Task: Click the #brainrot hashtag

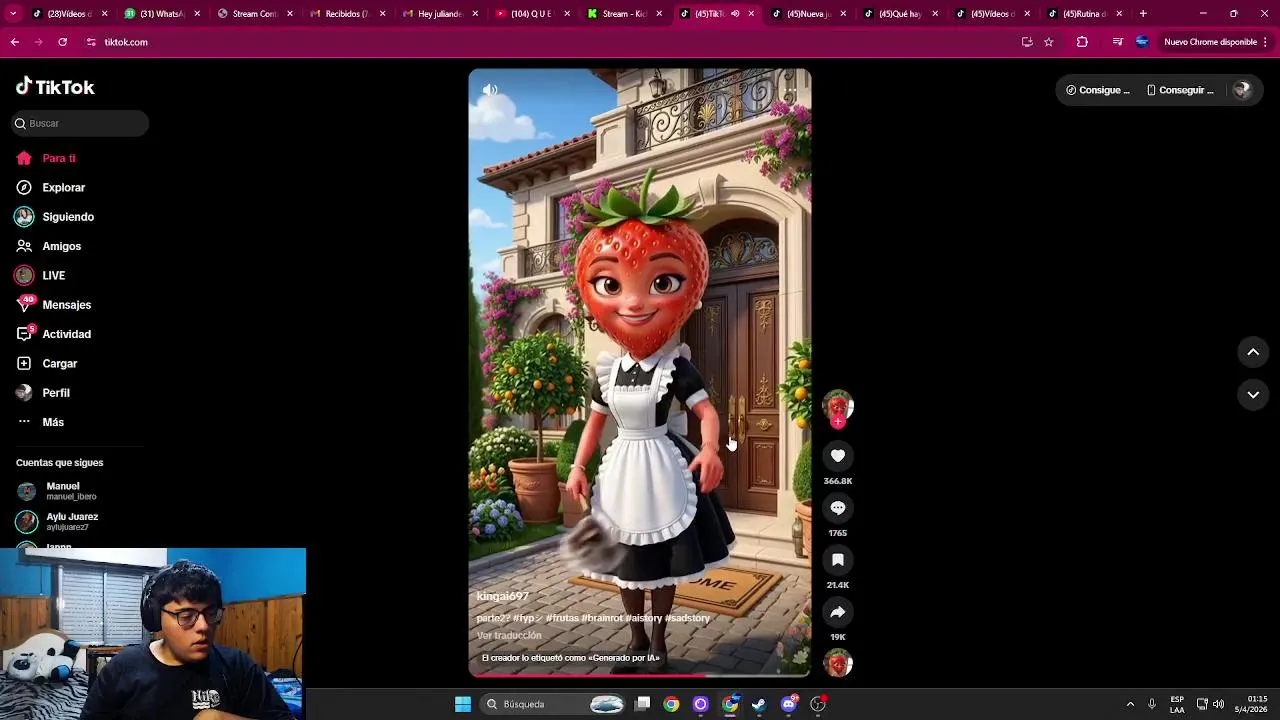Action: click(602, 618)
